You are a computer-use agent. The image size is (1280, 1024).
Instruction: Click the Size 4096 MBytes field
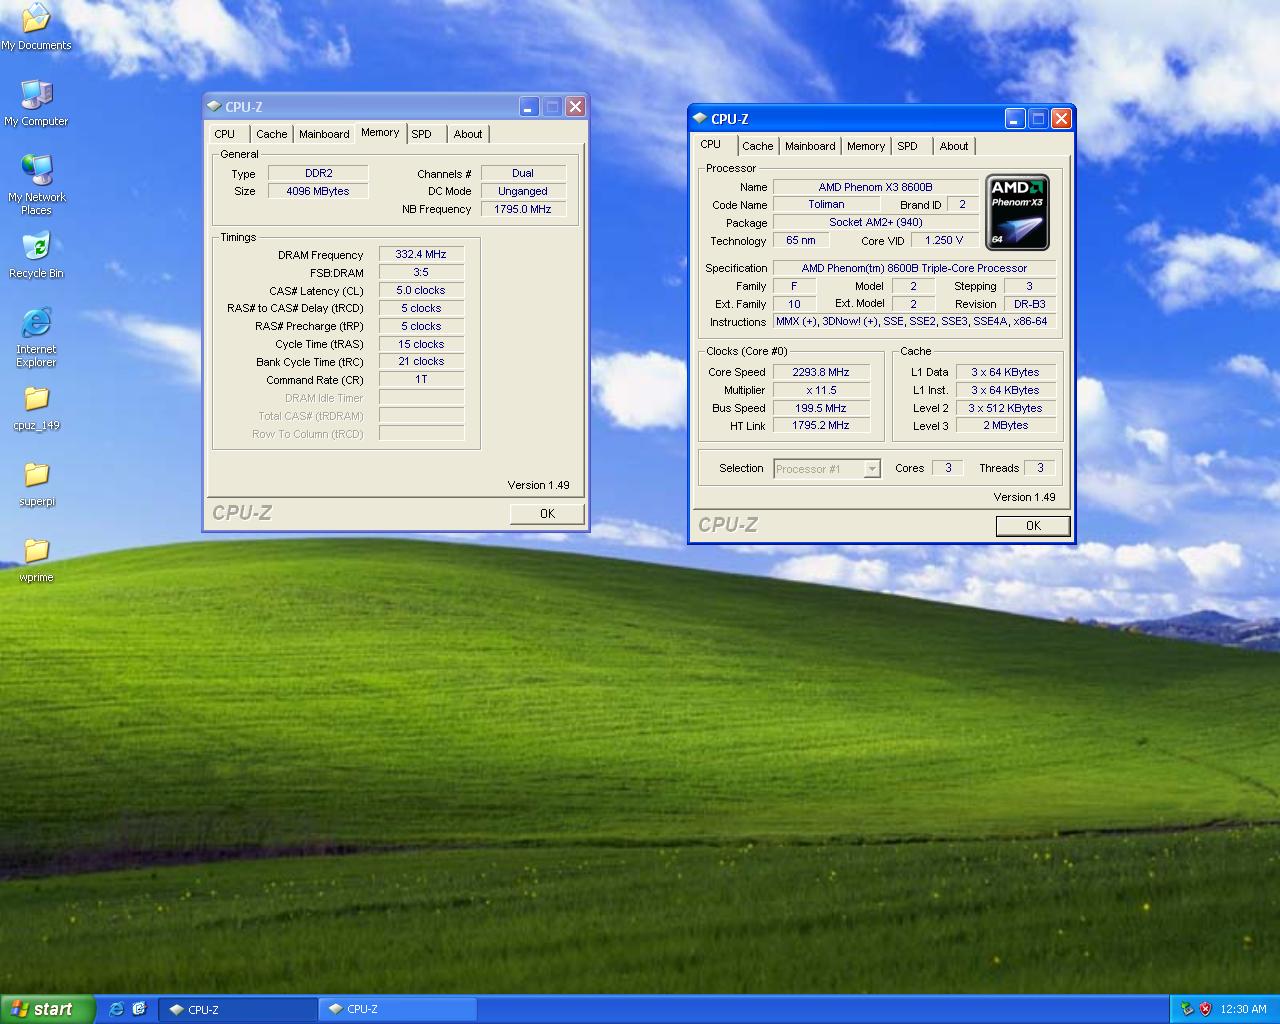pyautogui.click(x=318, y=191)
